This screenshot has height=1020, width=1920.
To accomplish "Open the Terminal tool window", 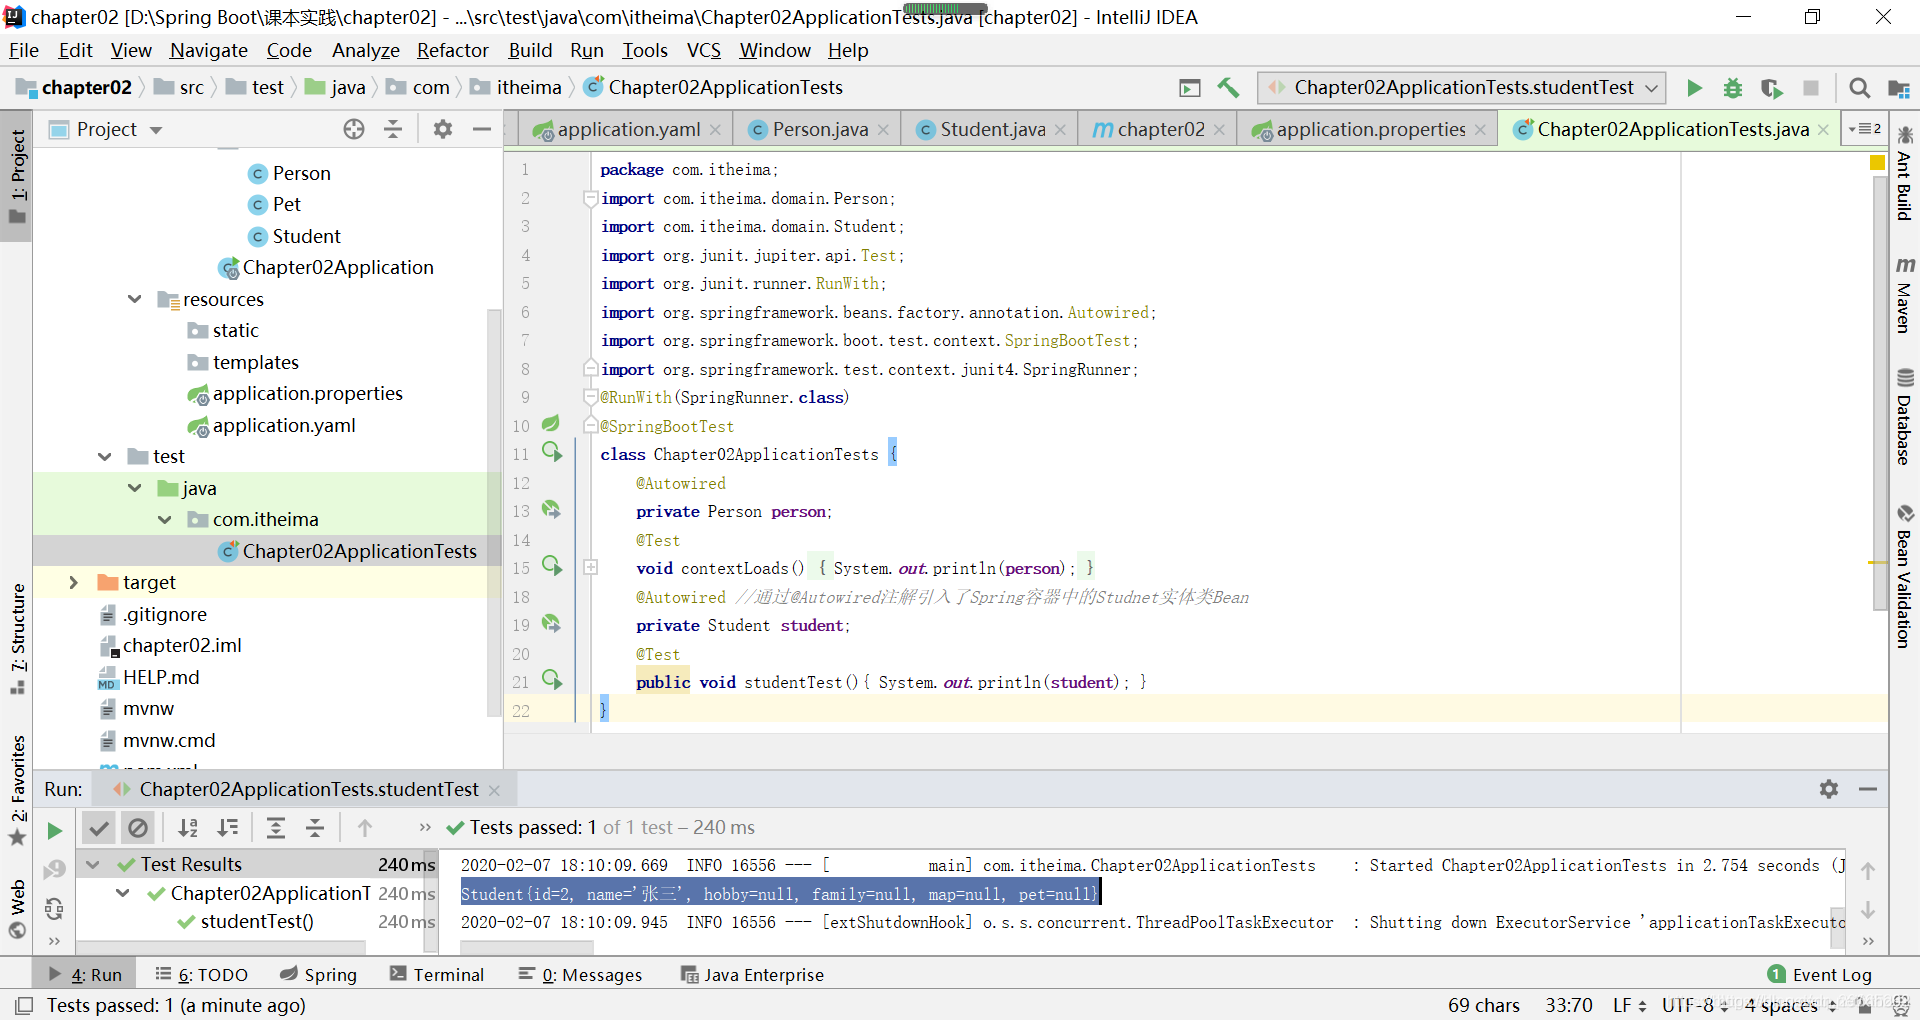I will (x=437, y=974).
